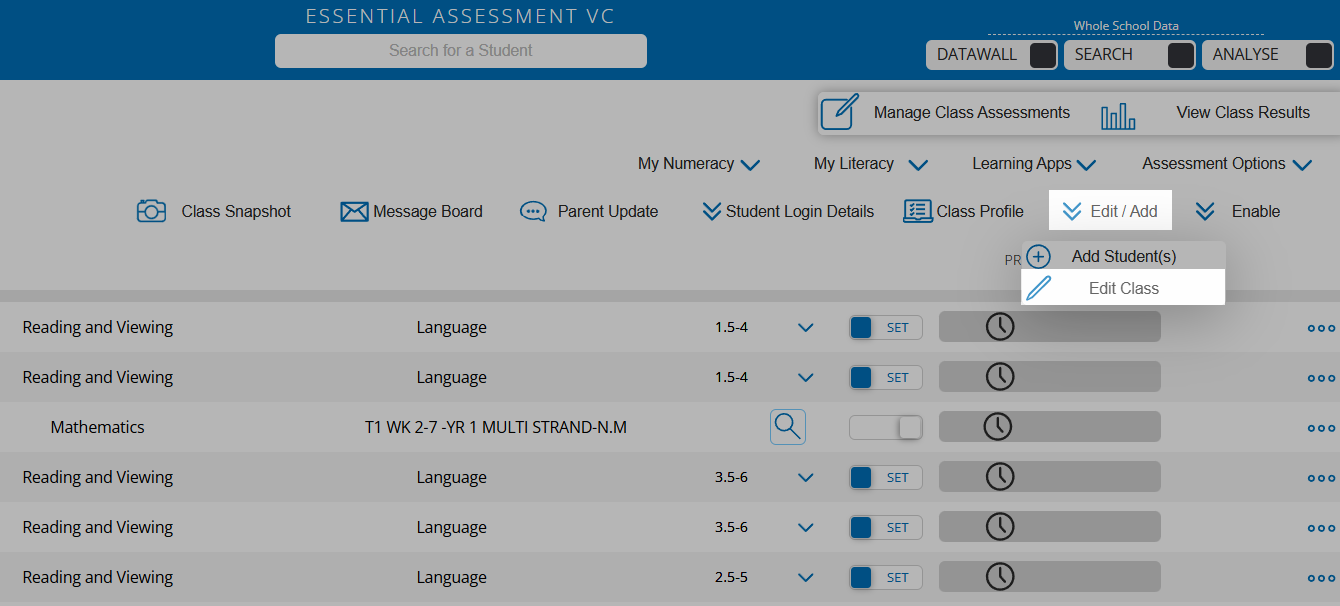Click the Message Board envelope icon
1340x606 pixels.
354,212
